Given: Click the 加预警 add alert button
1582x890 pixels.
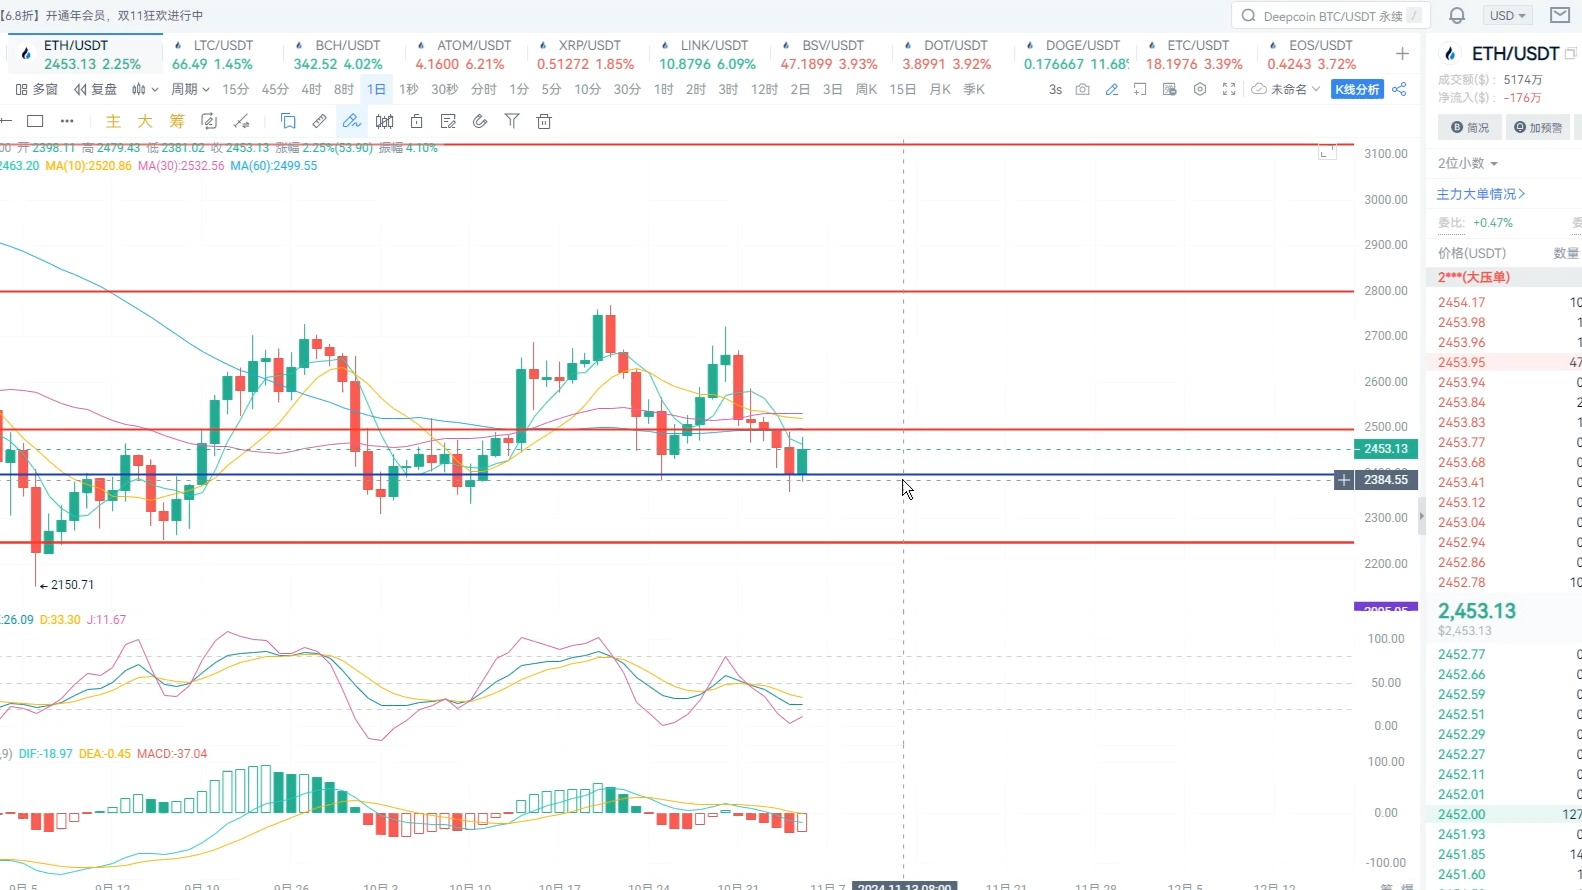Looking at the screenshot, I should click(x=1538, y=127).
